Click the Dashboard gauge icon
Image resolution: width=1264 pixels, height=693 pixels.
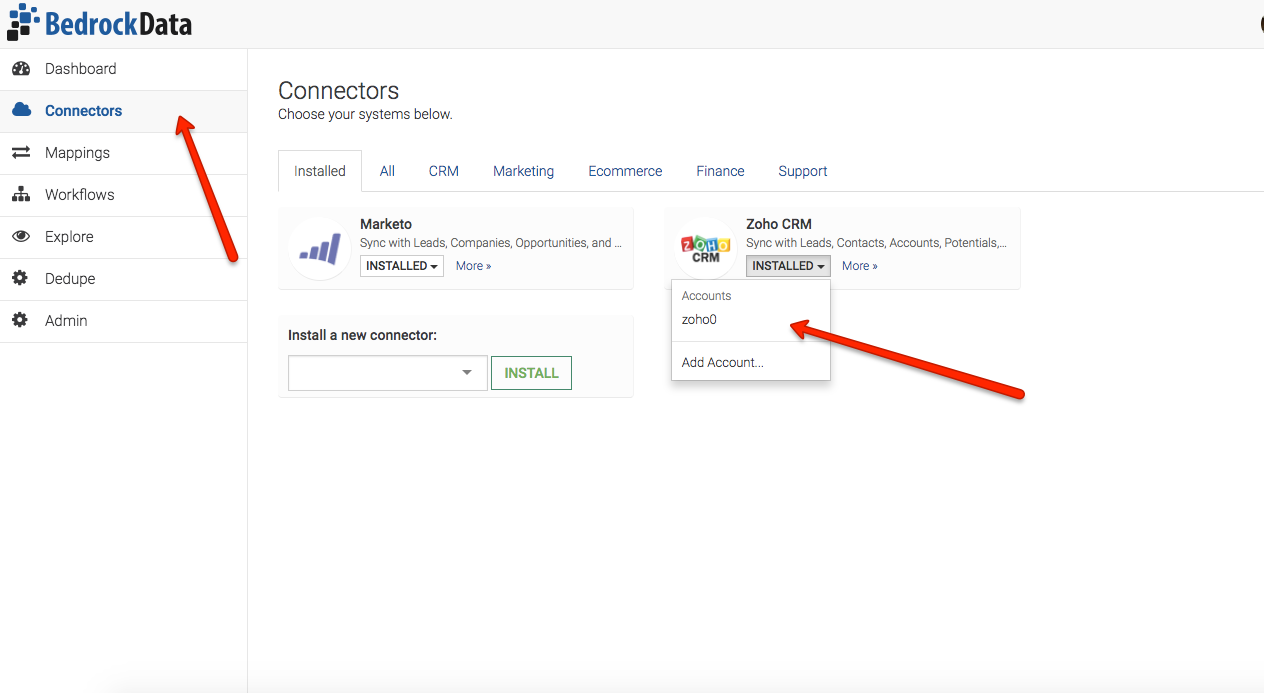pos(20,69)
